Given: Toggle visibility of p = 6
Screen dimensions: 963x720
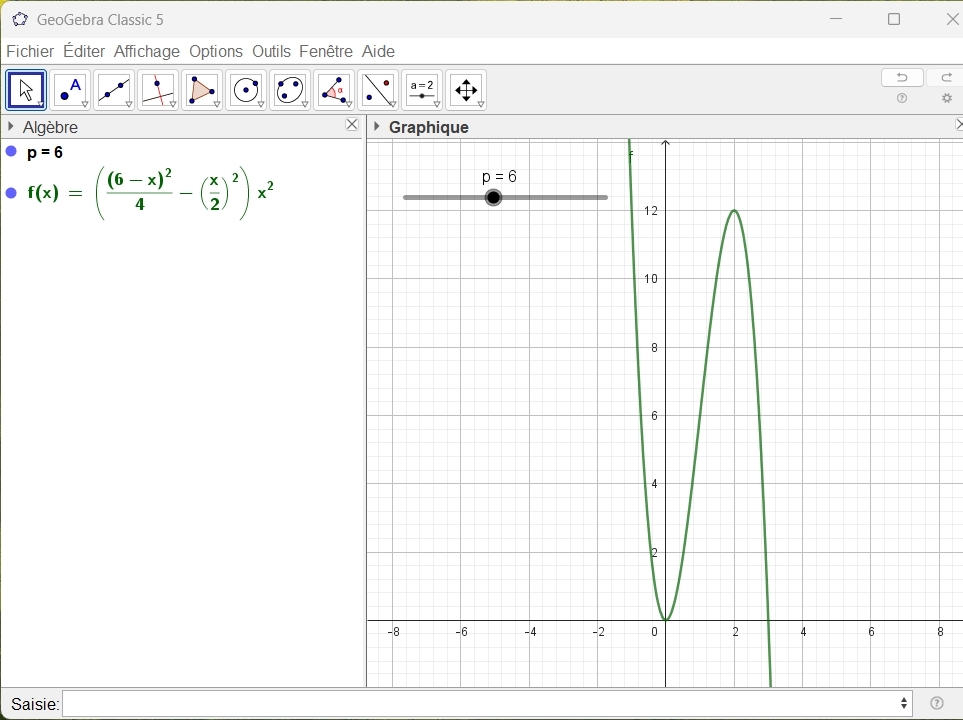Looking at the screenshot, I should click(11, 151).
